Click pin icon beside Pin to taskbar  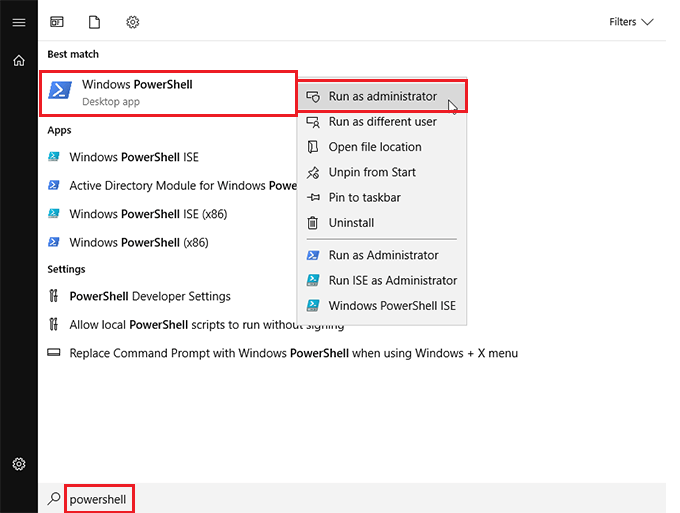tap(313, 197)
